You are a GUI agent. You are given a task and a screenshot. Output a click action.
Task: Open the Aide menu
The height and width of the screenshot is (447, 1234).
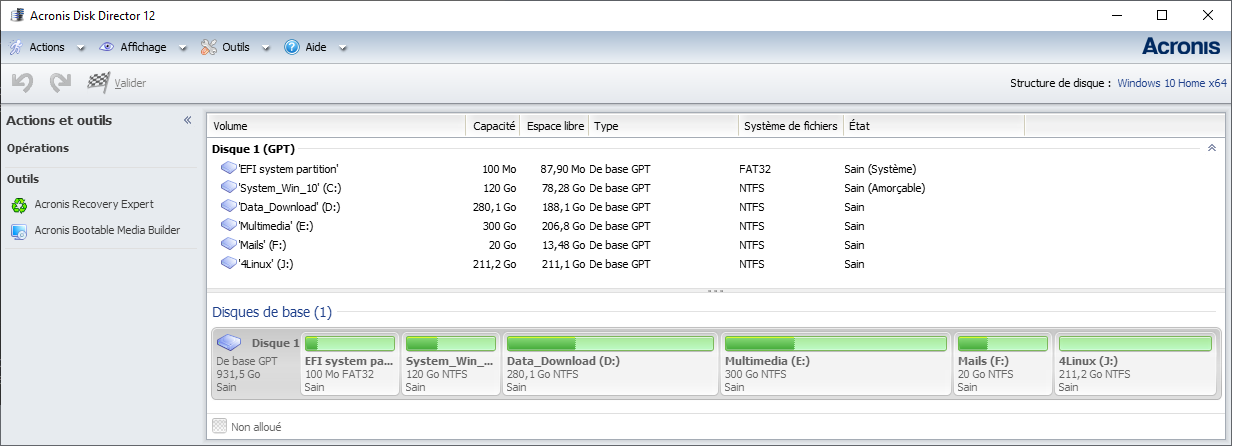point(306,47)
